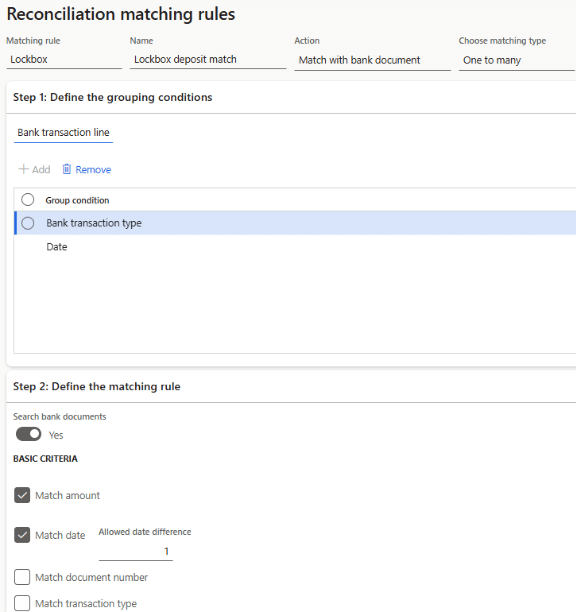Open the Choose matching type dropdown
The image size is (576, 612).
tap(517, 60)
